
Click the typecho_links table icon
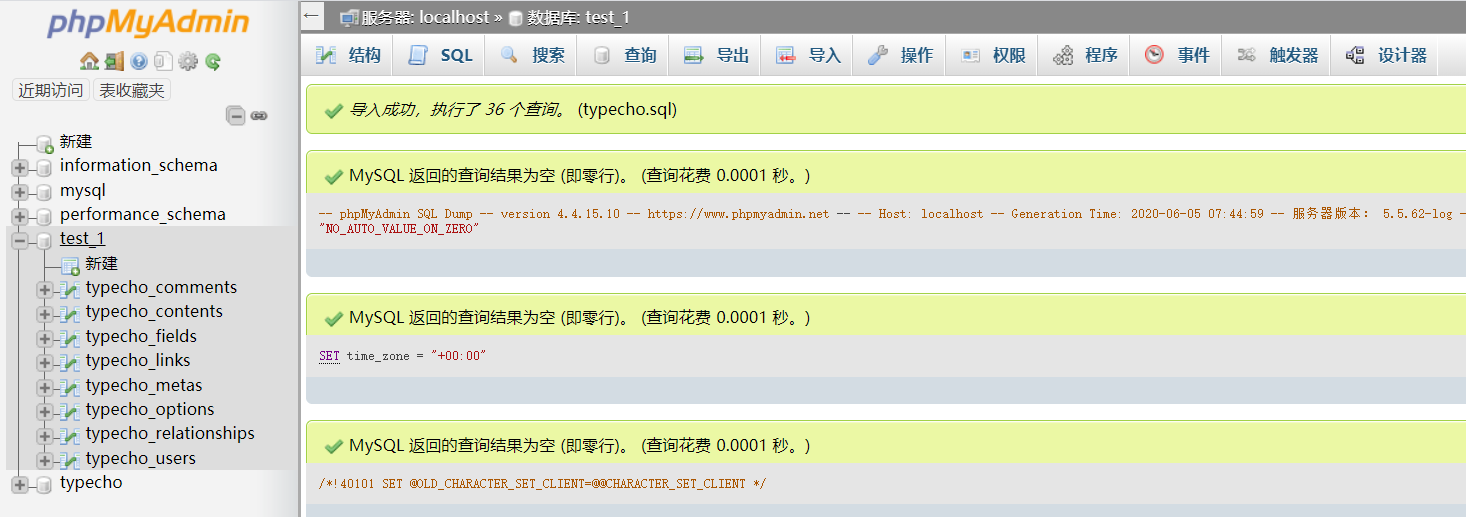tap(70, 362)
